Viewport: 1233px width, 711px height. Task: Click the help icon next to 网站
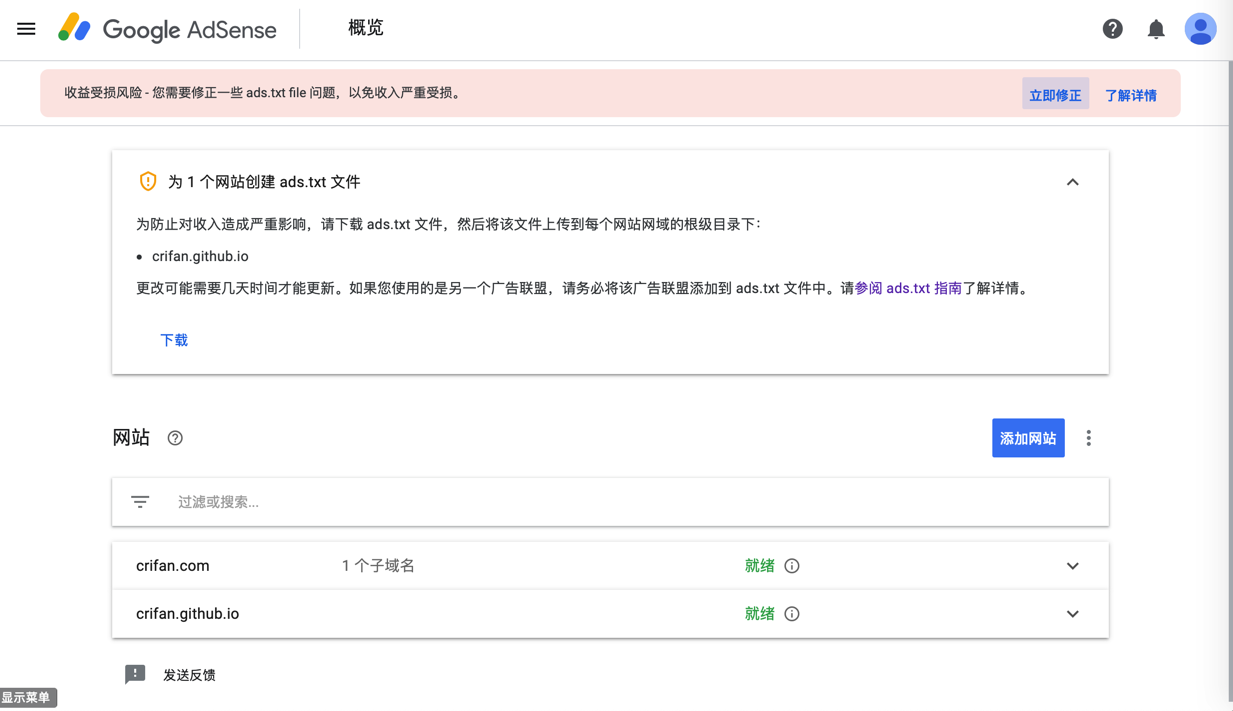(x=175, y=438)
